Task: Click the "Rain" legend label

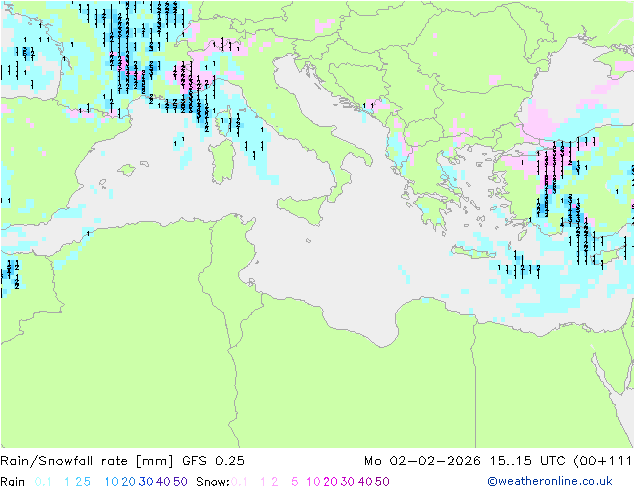Action: coord(13,482)
